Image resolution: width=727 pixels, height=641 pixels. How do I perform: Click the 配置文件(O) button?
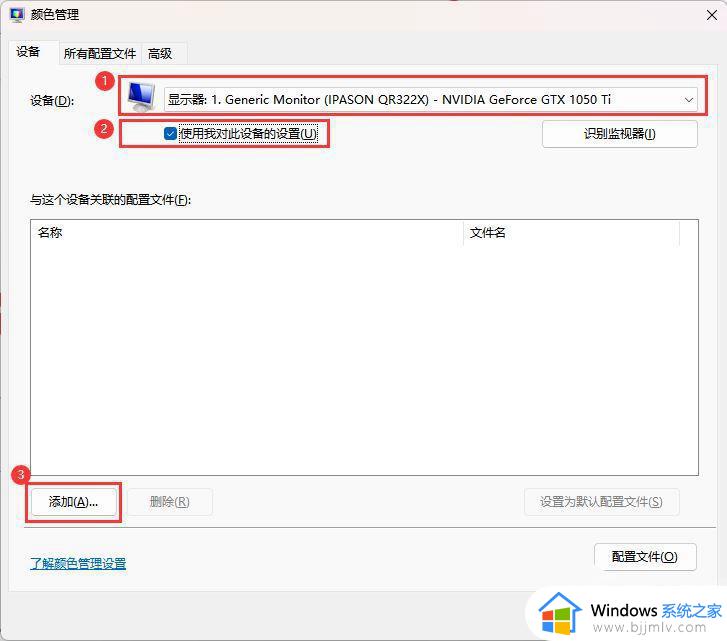point(645,557)
